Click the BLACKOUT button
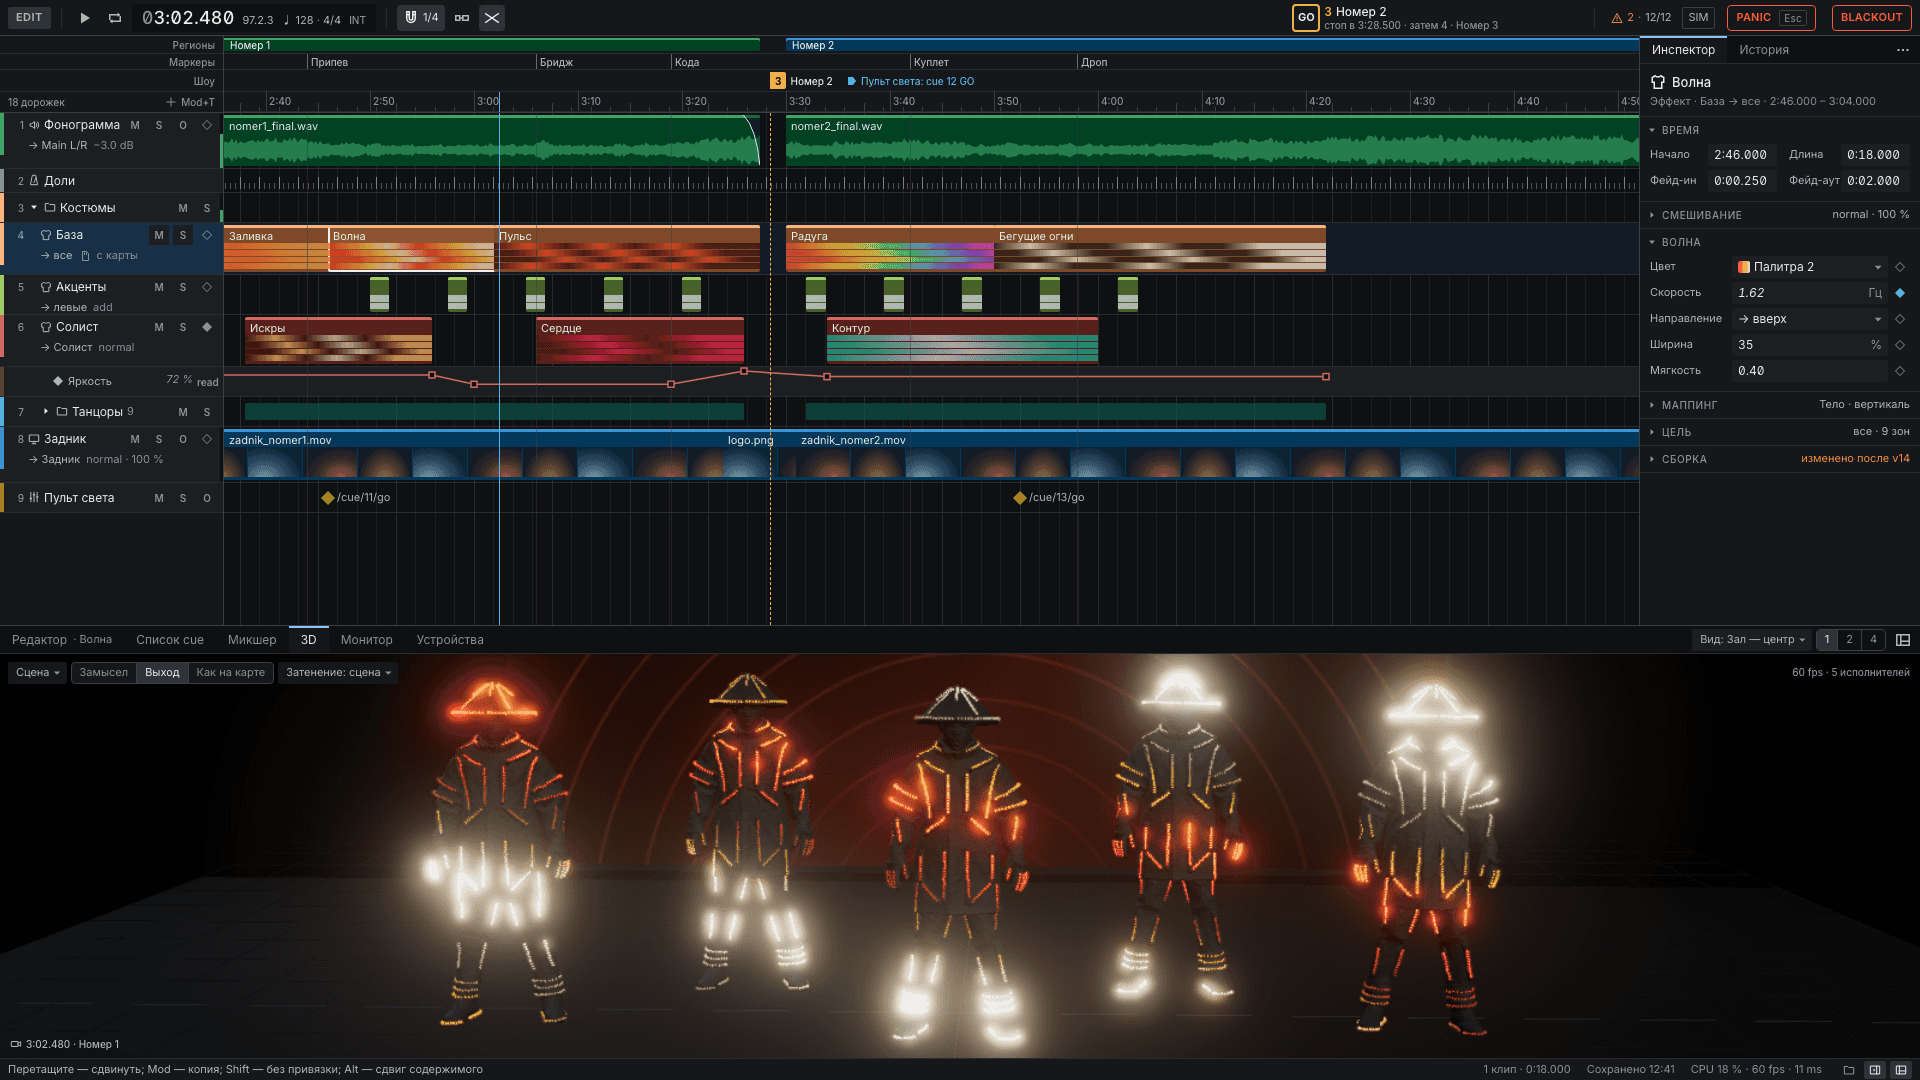Viewport: 1920px width, 1080px height. (1871, 18)
